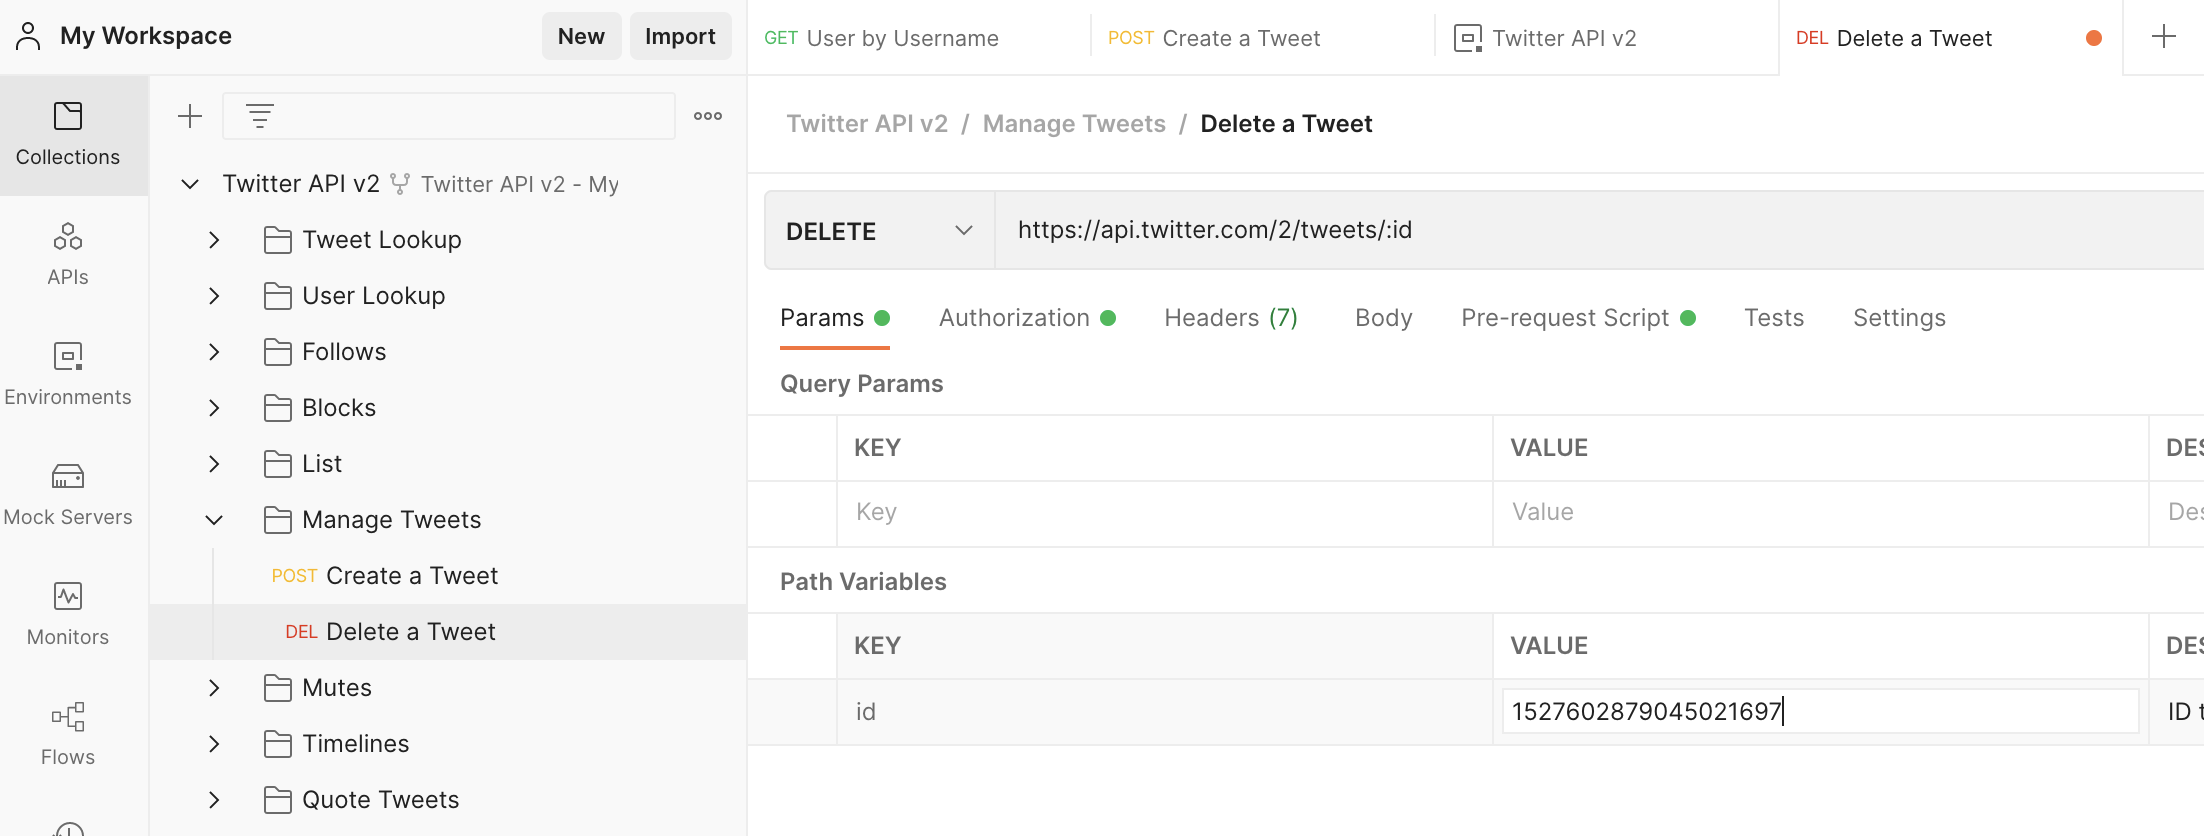Select the Create a Tweet request

click(x=411, y=576)
